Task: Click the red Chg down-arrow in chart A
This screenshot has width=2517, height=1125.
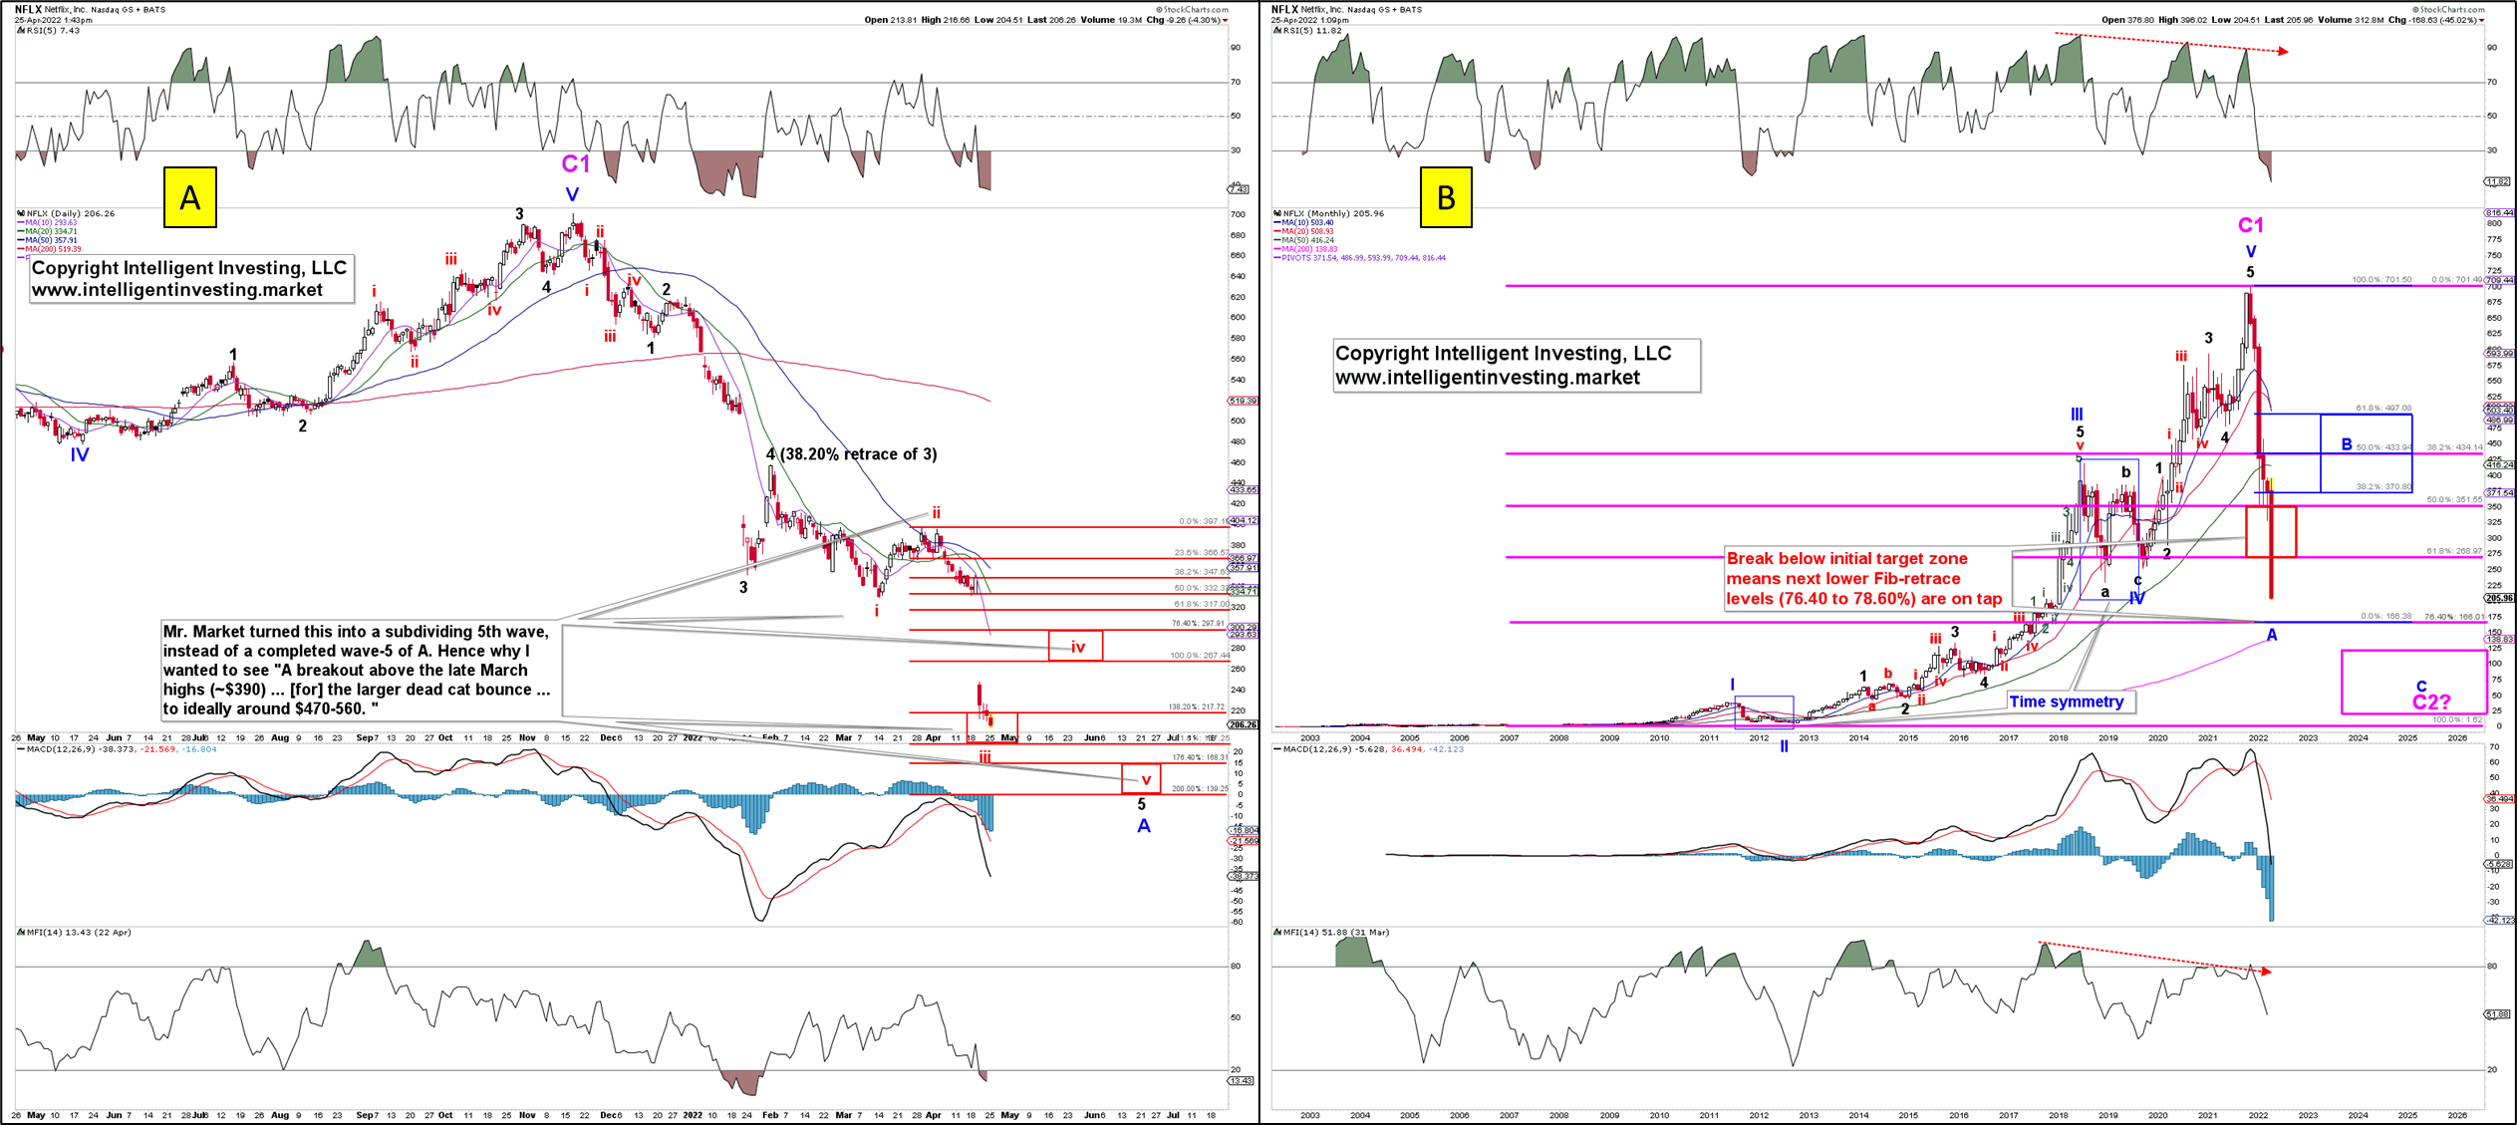Action: [1225, 20]
